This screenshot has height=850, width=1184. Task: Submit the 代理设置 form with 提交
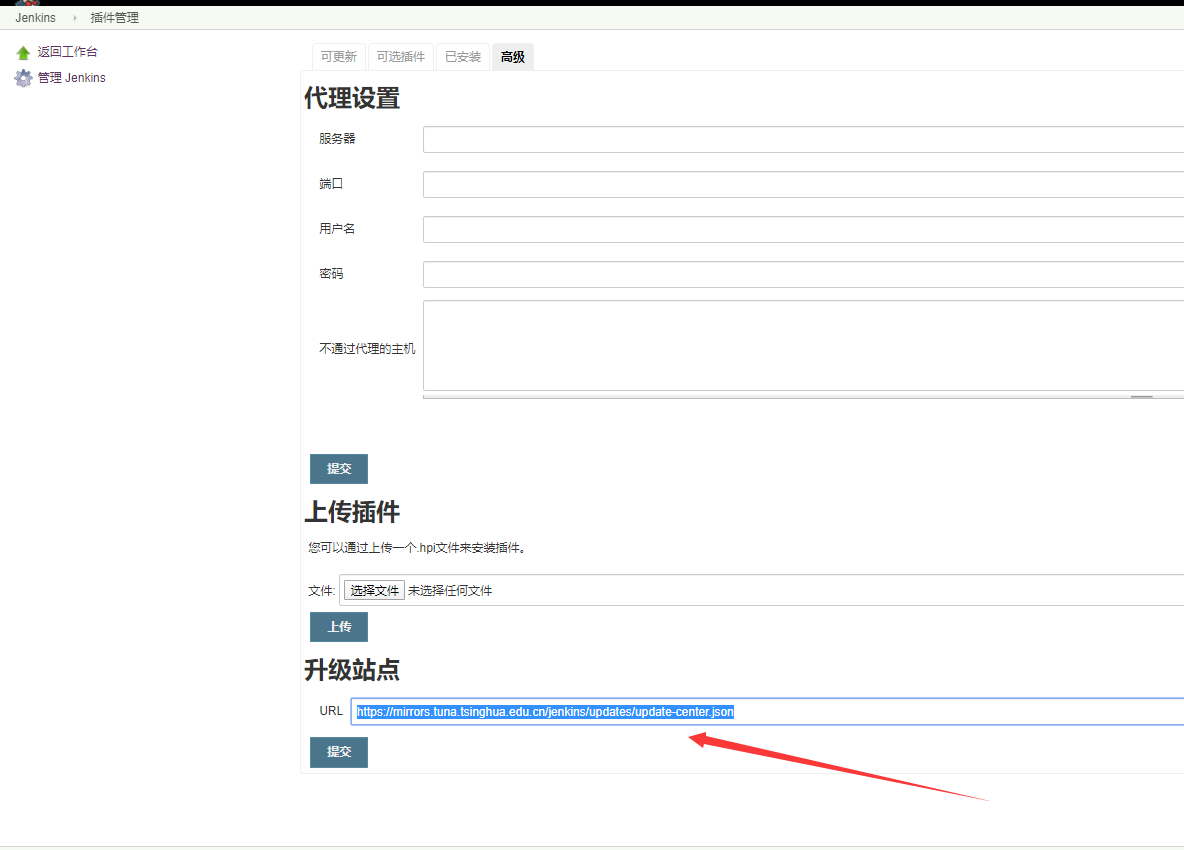coord(339,469)
